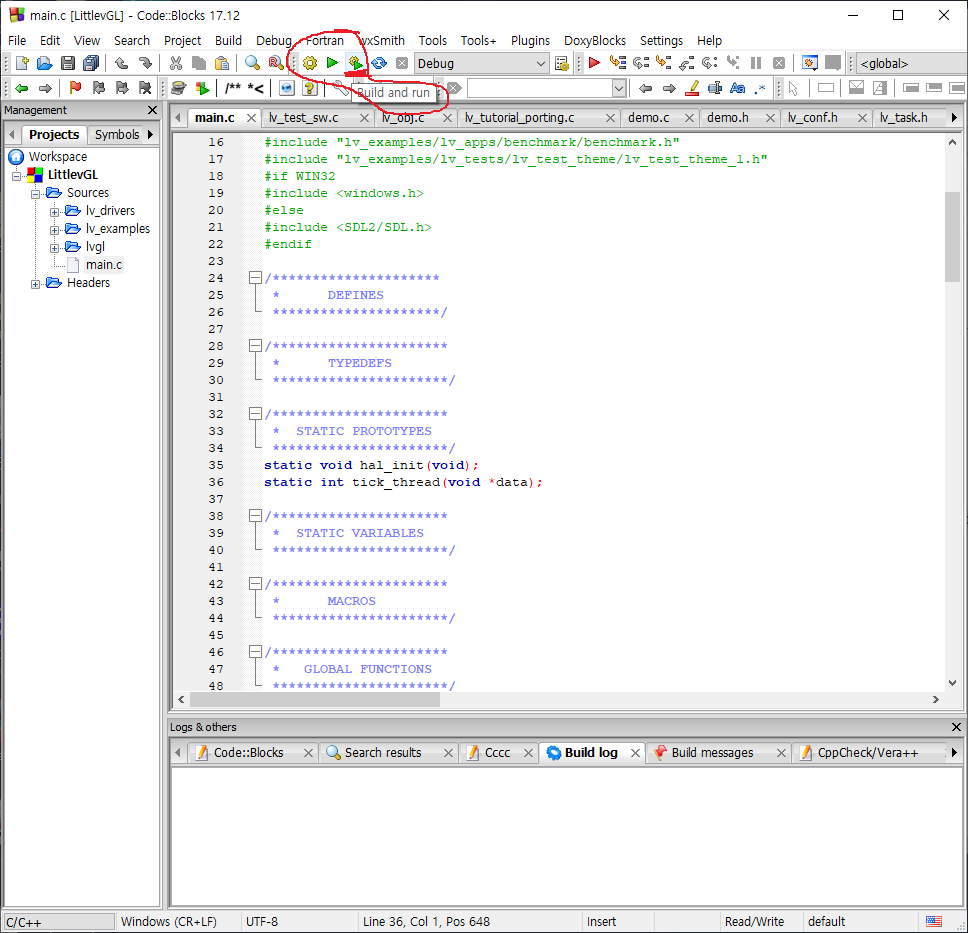The width and height of the screenshot is (968, 933).
Task: Click the Paste clipboard icon
Action: 222,63
